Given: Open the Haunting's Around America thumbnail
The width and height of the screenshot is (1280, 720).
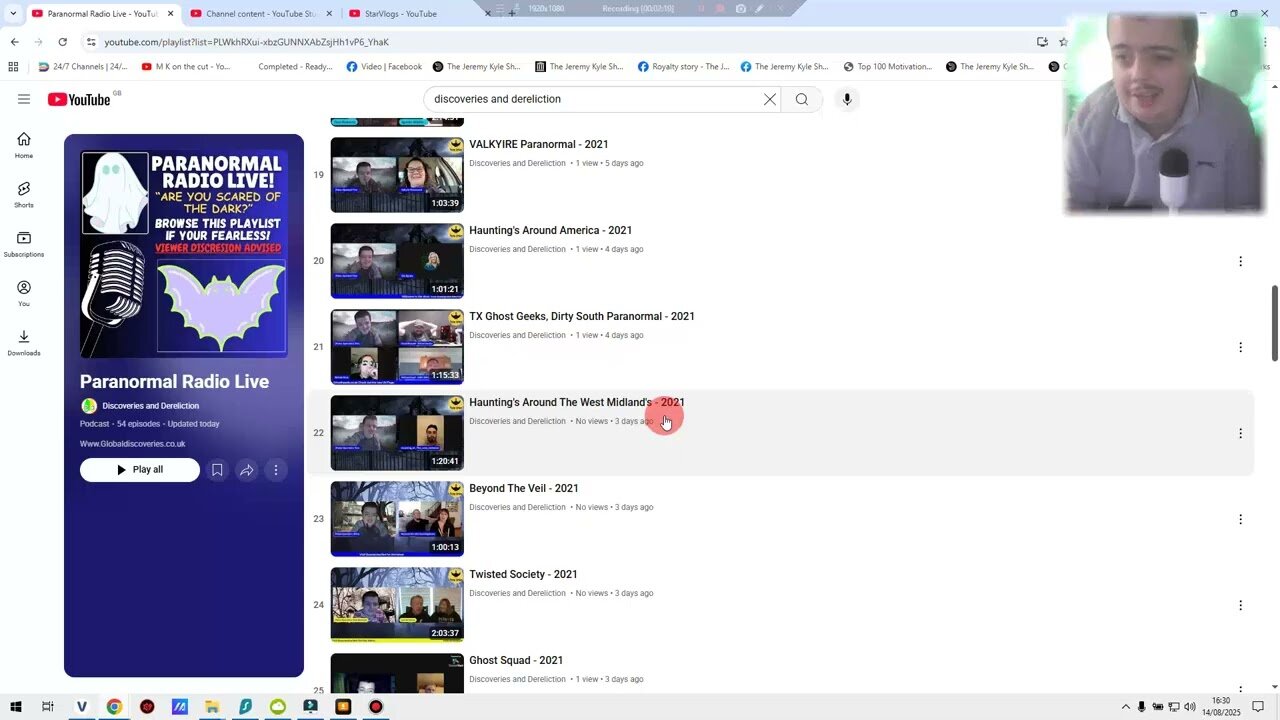Looking at the screenshot, I should [397, 261].
